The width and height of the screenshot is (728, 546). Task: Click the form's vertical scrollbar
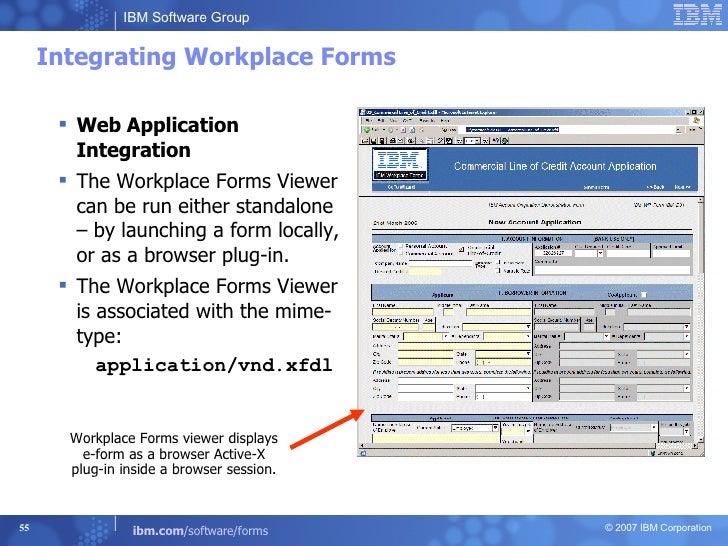point(701,319)
